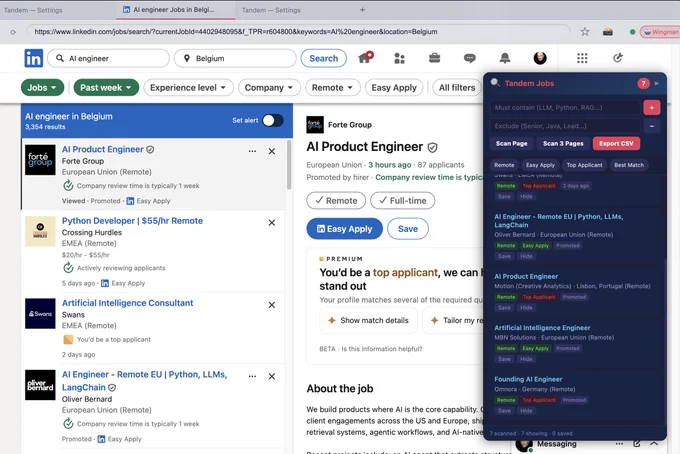Screen dimensions: 680x454
Task: Click Scan 3 Pages in Tandem Jobs
Action: pyautogui.click(x=563, y=144)
